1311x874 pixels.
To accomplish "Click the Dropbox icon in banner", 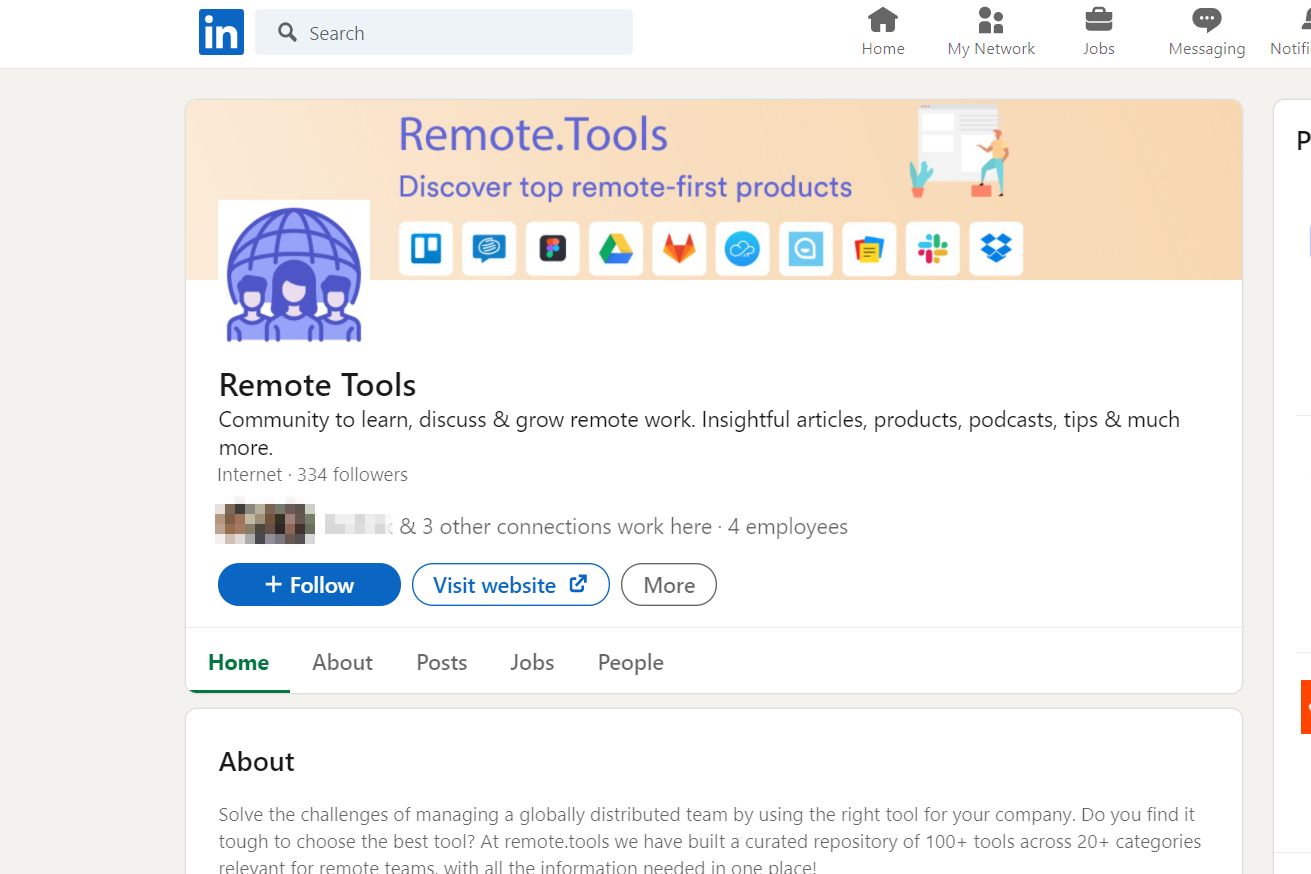I will pos(996,249).
